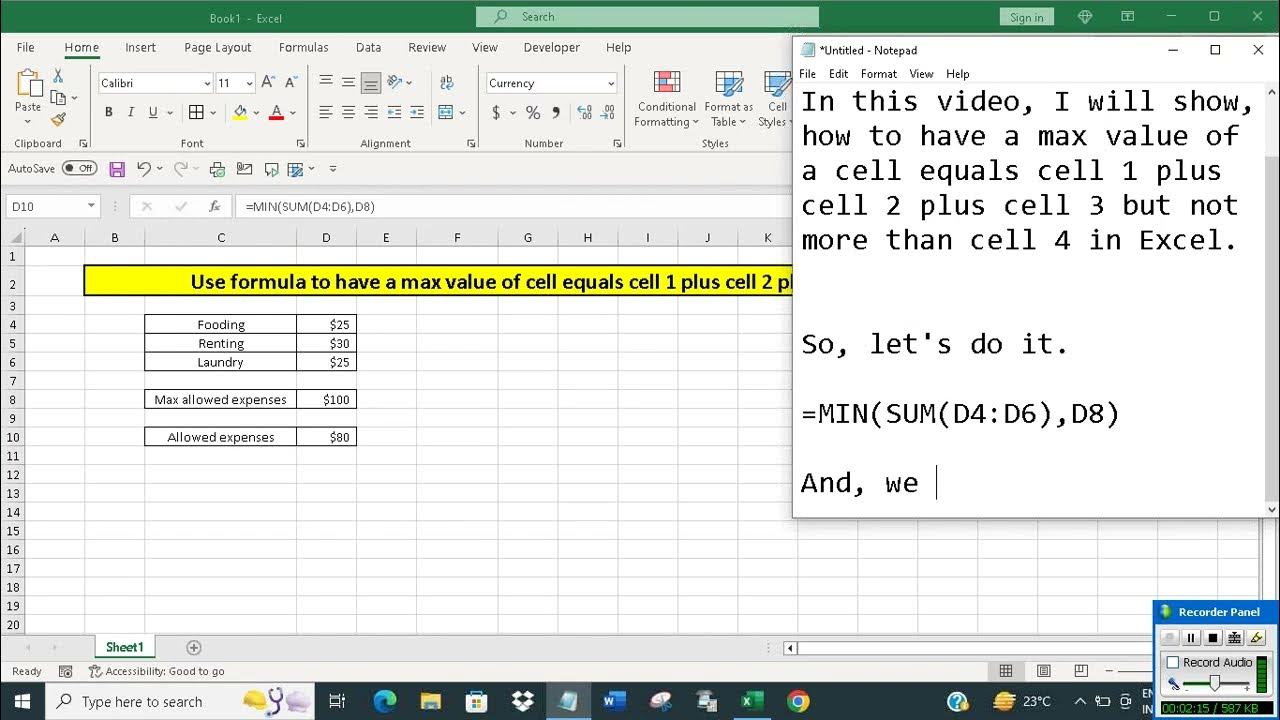Select cell D8 showing $100
Screen dimensions: 1280x720
(x=326, y=400)
